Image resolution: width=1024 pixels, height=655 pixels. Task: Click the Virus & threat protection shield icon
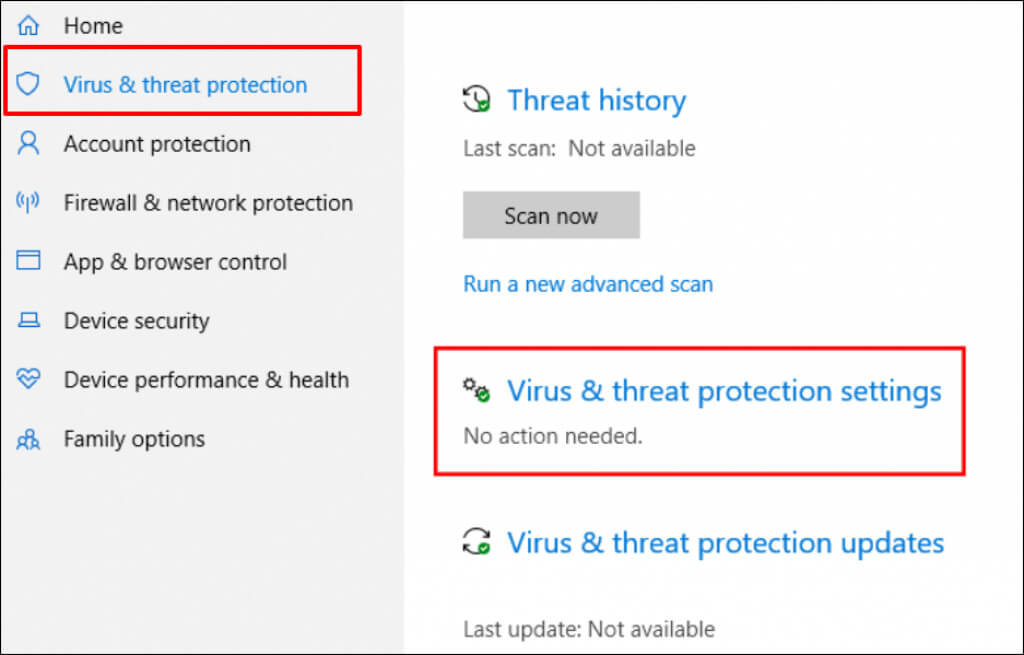pos(28,84)
